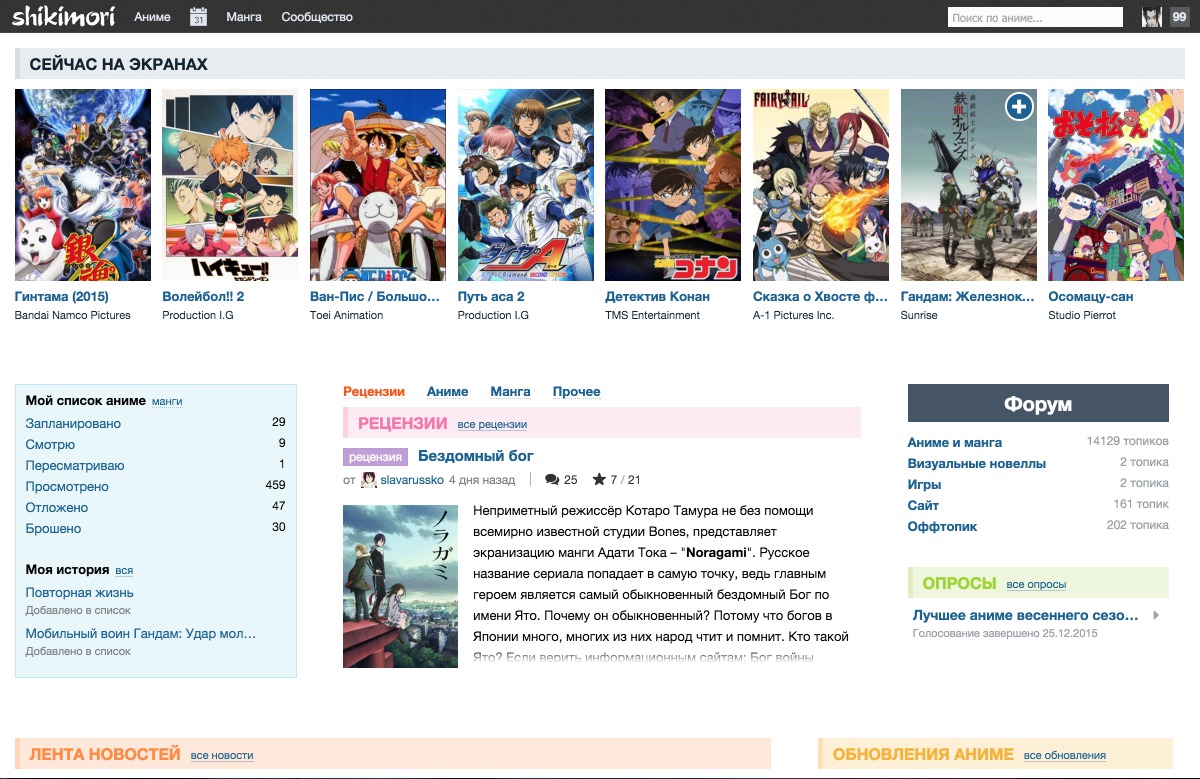Click the shikimori logo

[x=63, y=16]
